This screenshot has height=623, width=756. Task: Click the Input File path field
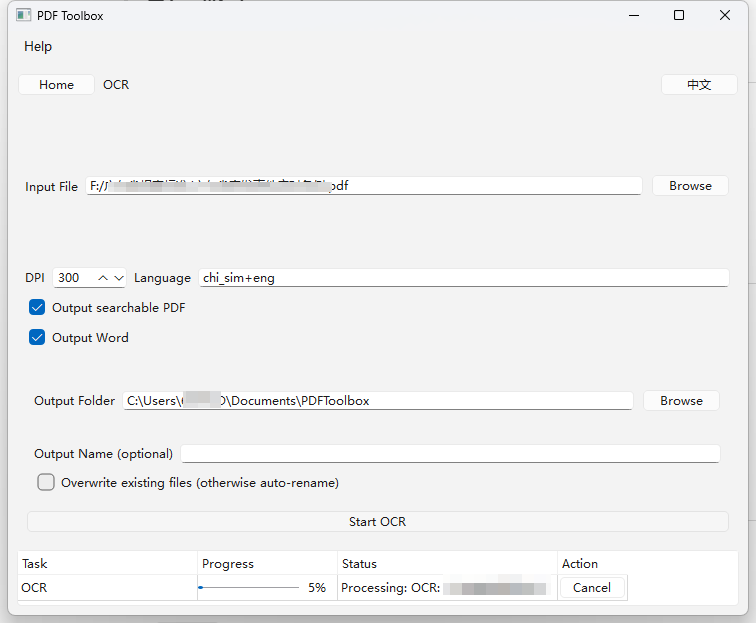tap(364, 186)
